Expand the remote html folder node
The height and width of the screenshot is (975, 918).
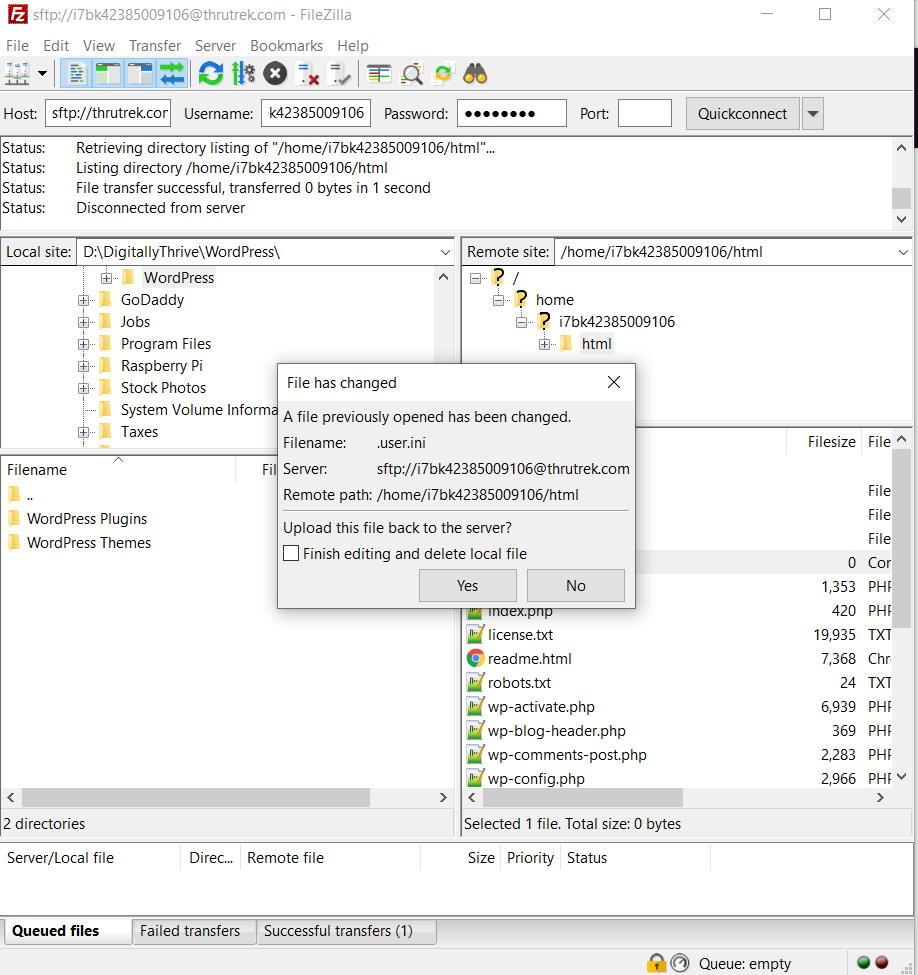(x=544, y=344)
